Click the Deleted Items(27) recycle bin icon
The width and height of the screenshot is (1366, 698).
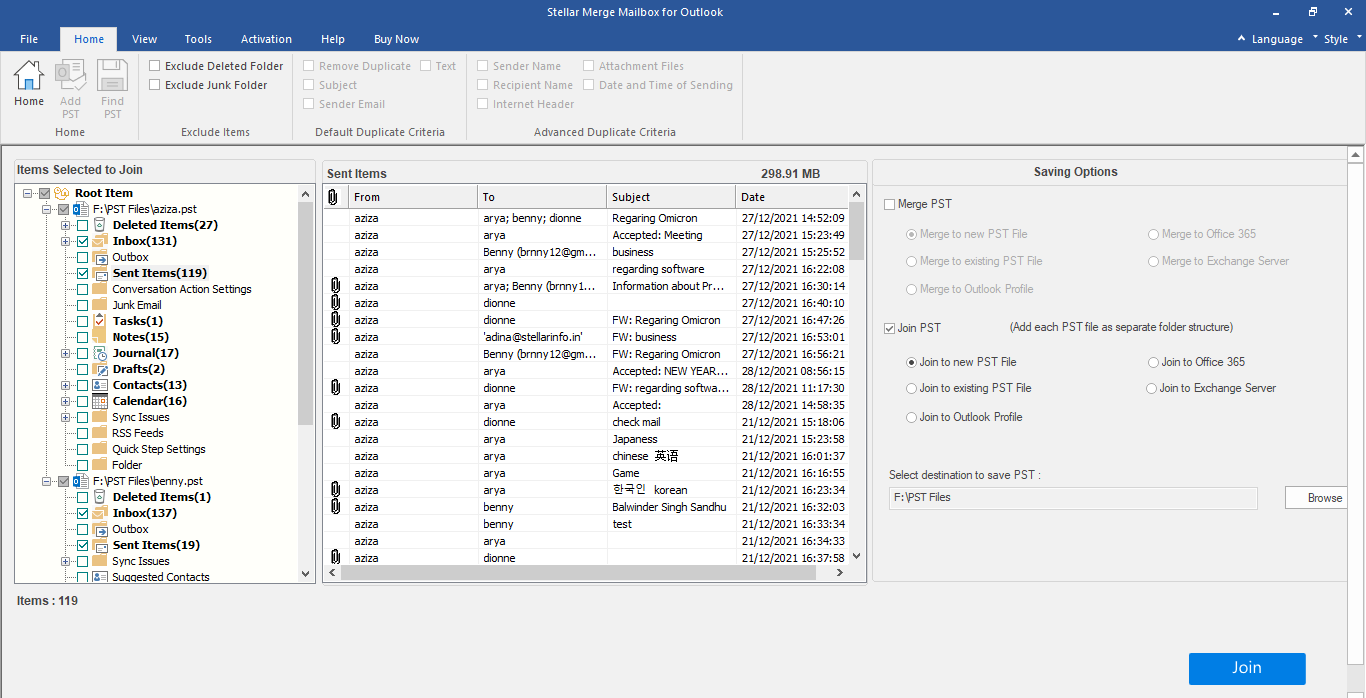click(x=100, y=225)
